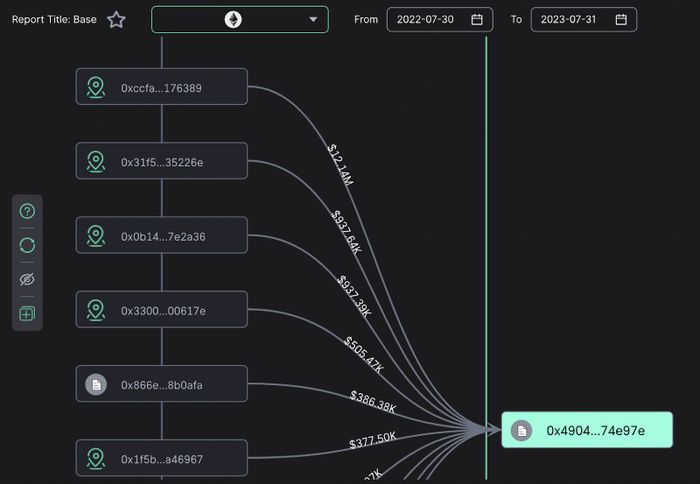Click the To date field 2023-07-31

click(x=584, y=20)
